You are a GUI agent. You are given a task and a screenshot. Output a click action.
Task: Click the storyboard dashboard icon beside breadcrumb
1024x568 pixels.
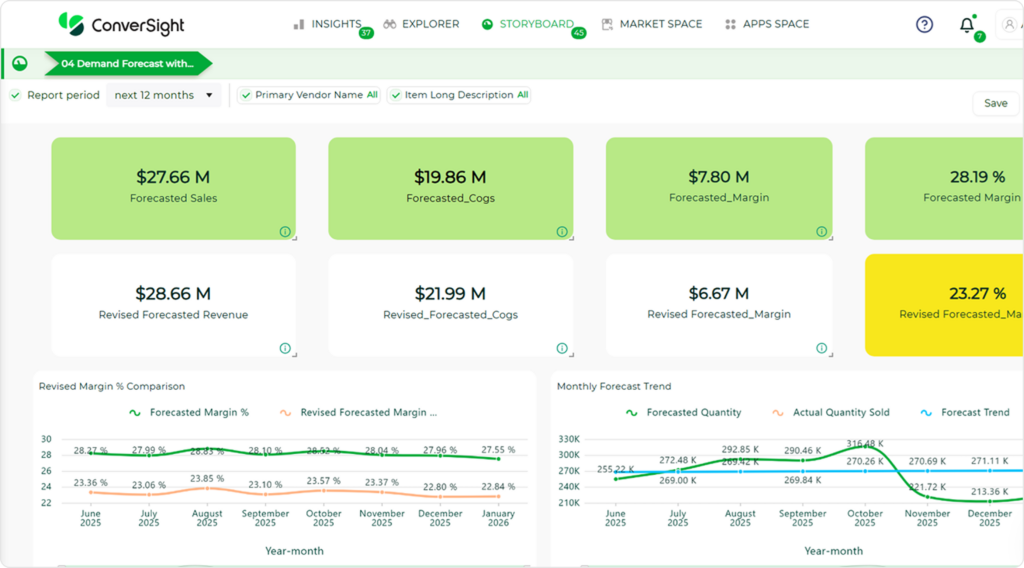(20, 63)
